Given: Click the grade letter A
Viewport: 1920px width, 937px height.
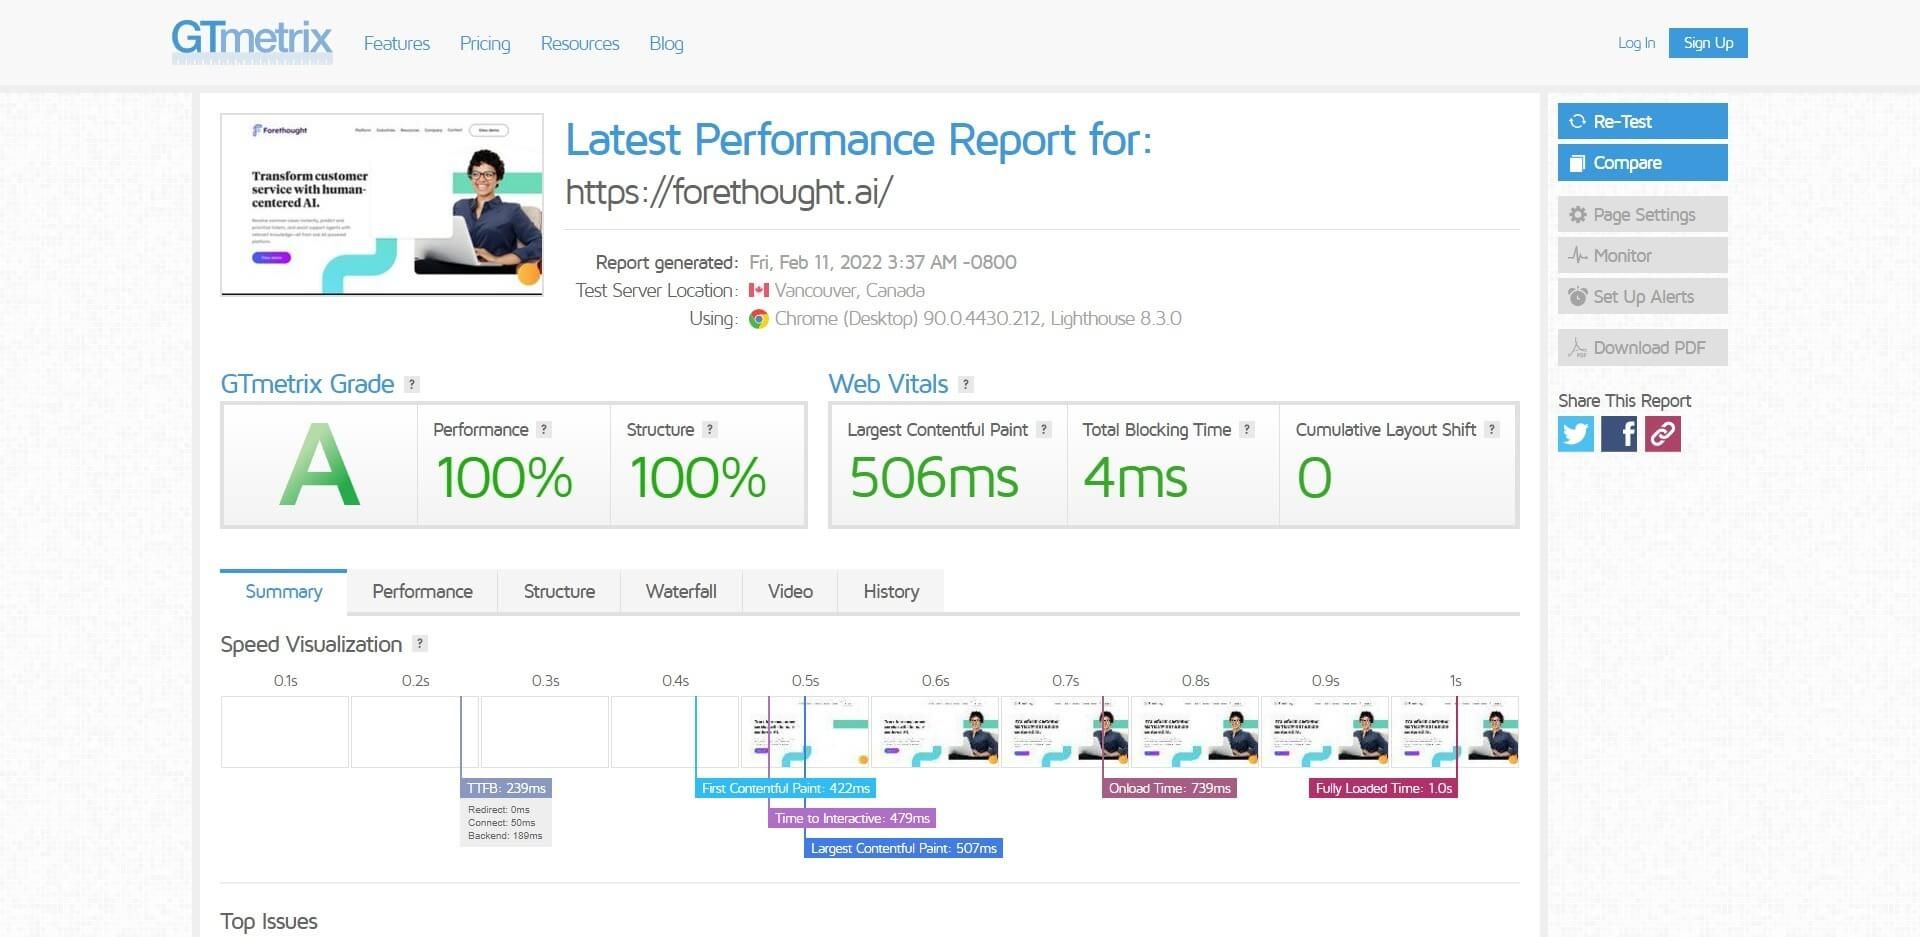Looking at the screenshot, I should click(x=319, y=465).
